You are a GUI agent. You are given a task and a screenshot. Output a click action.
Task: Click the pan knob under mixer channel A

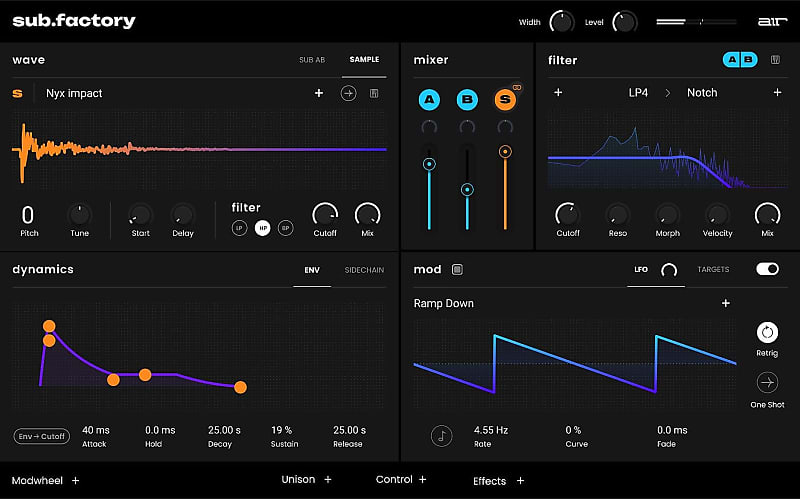(x=429, y=127)
